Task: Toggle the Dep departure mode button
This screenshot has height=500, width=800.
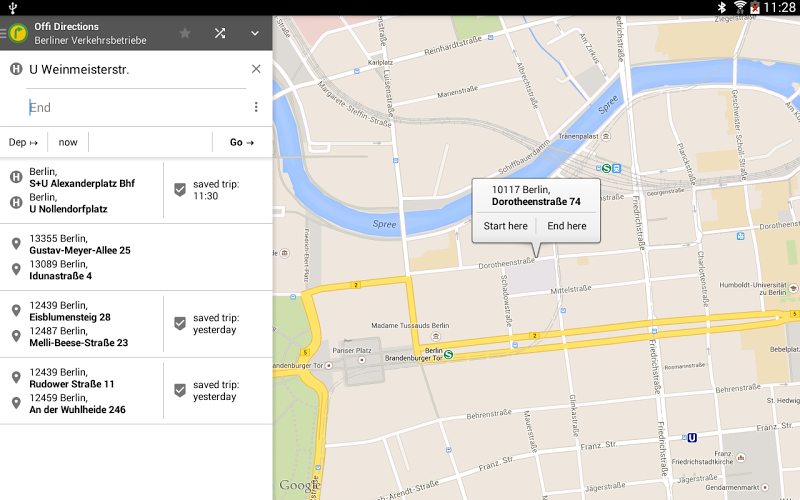Action: pos(24,142)
